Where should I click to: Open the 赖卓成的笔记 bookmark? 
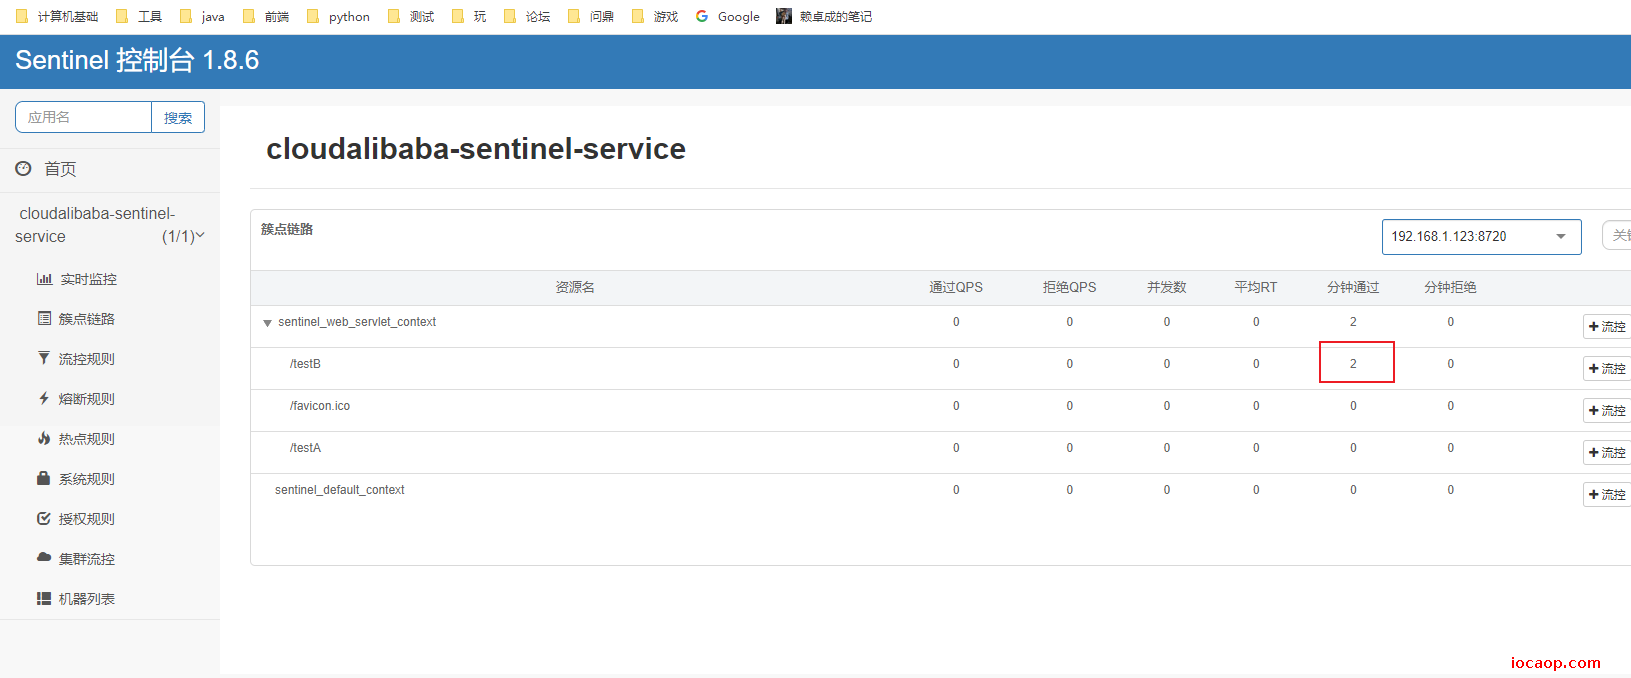[824, 16]
